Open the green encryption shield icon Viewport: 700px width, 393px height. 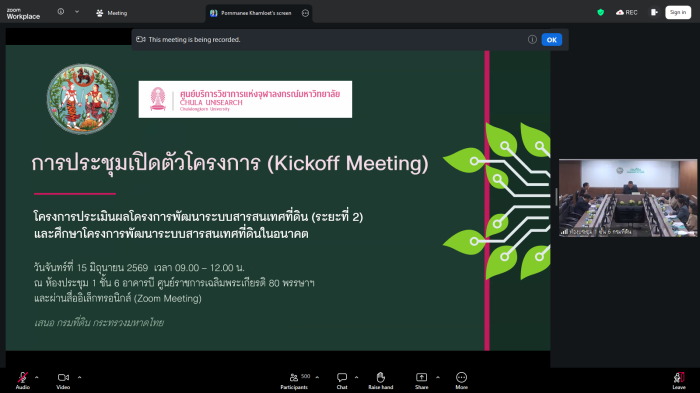coord(600,13)
